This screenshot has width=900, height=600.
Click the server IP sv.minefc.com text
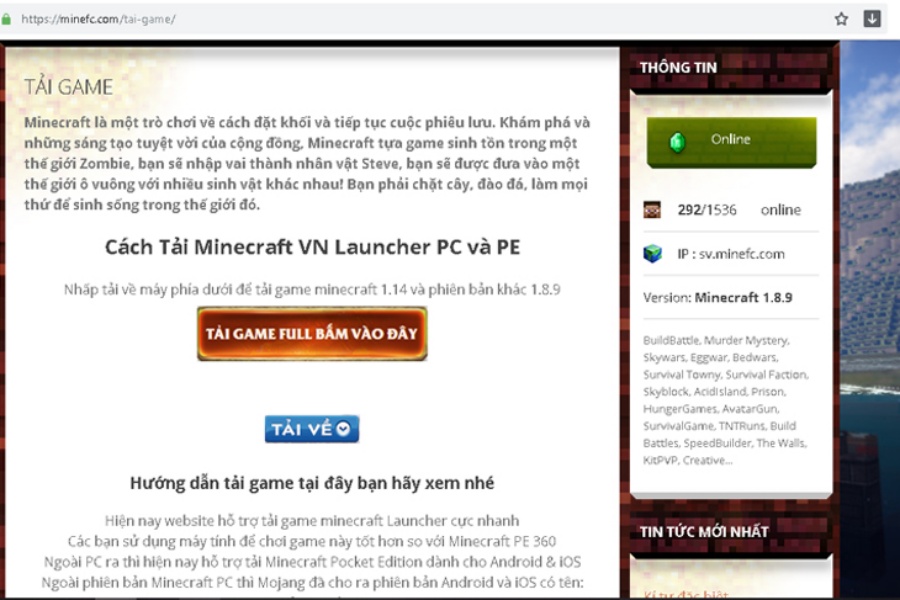click(x=731, y=254)
